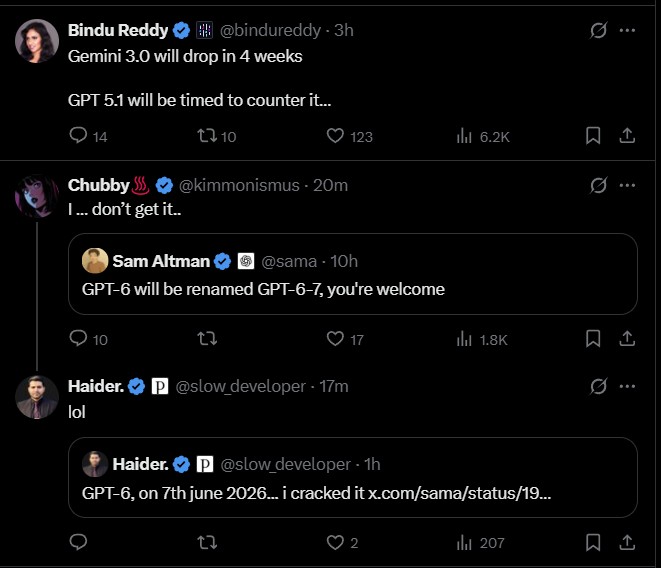Like Chubby's tweet with 17 likes
Screen dimensions: 661x568
click(x=335, y=339)
